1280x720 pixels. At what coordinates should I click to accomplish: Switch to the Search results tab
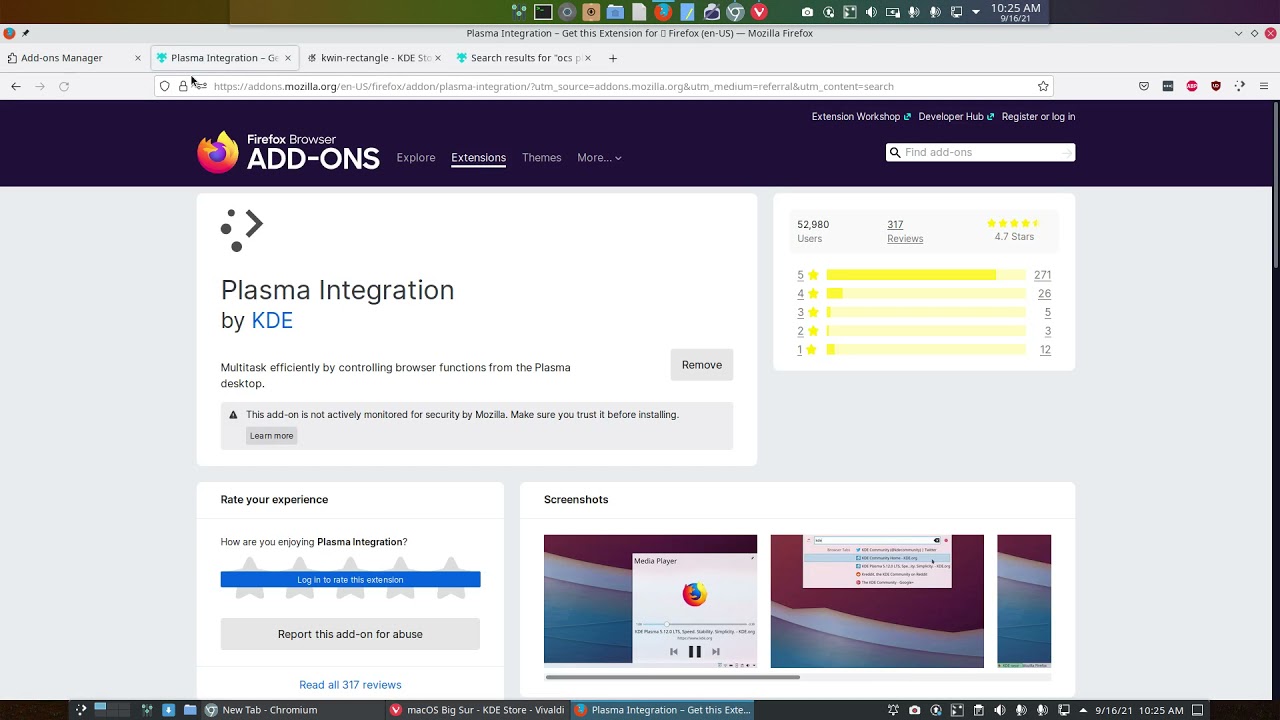(523, 58)
